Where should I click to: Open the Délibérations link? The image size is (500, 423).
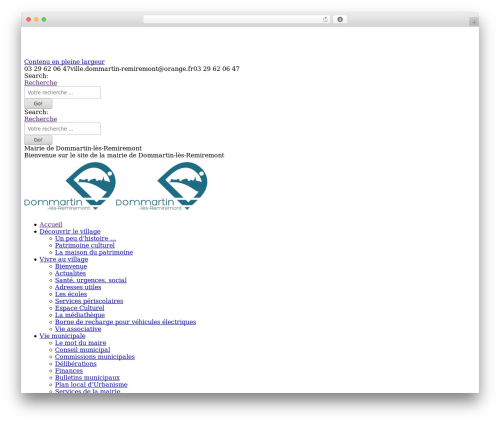(76, 365)
